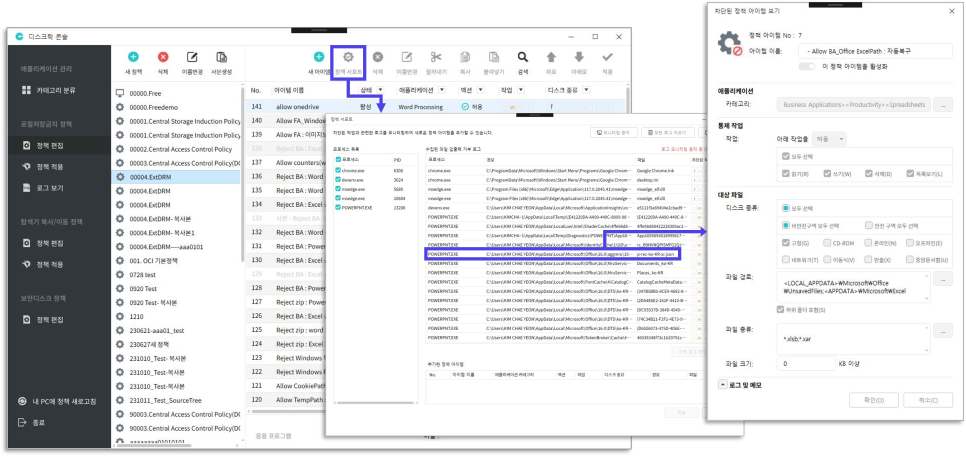This screenshot has height=456, width=966.
Task: Open the 디스크 종류 column filter dropdown
Action: click(x=585, y=90)
